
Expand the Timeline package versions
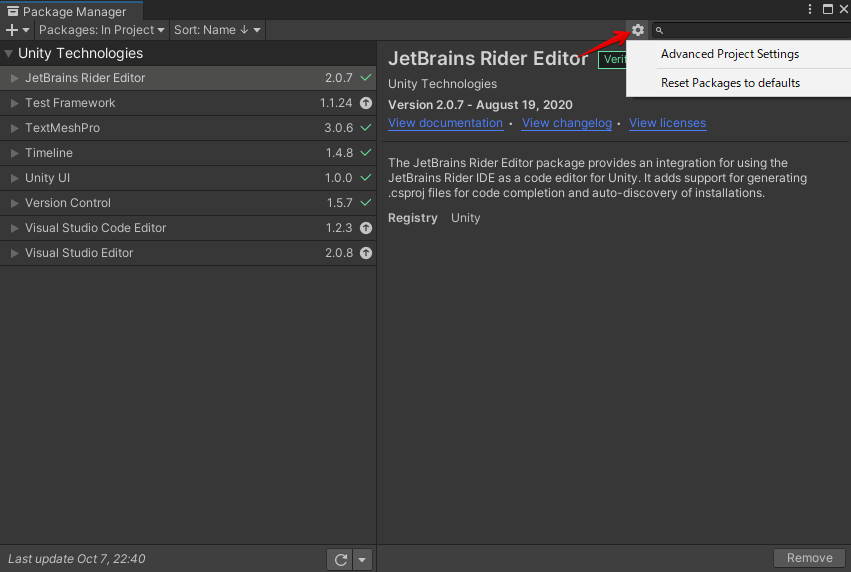pos(15,153)
